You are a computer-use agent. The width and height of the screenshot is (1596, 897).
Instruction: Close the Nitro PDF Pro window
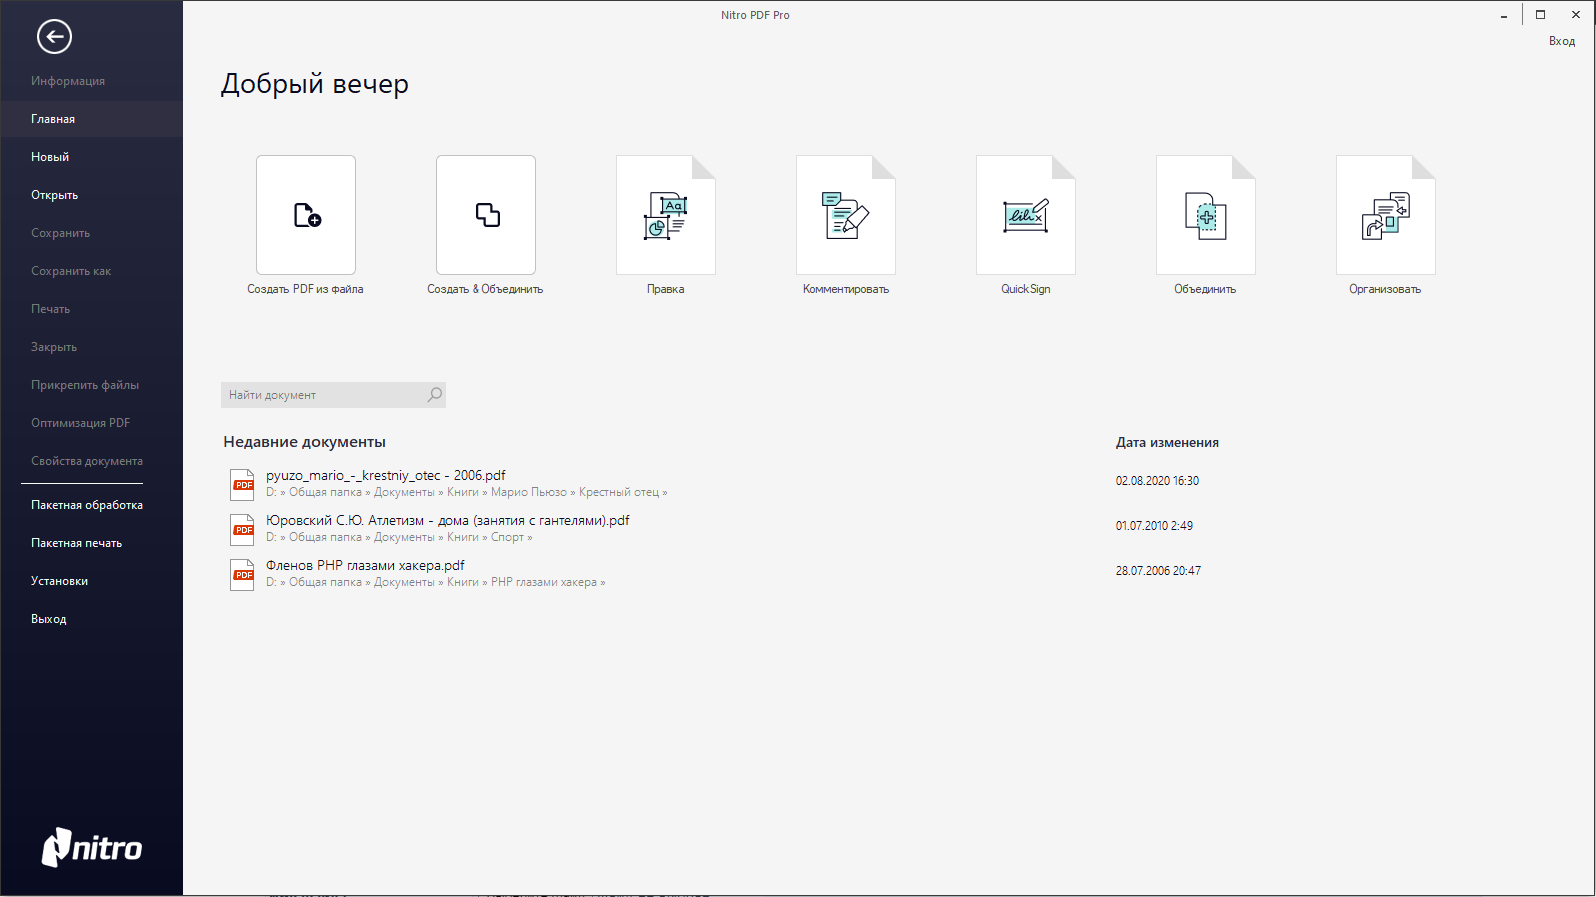pos(1576,15)
